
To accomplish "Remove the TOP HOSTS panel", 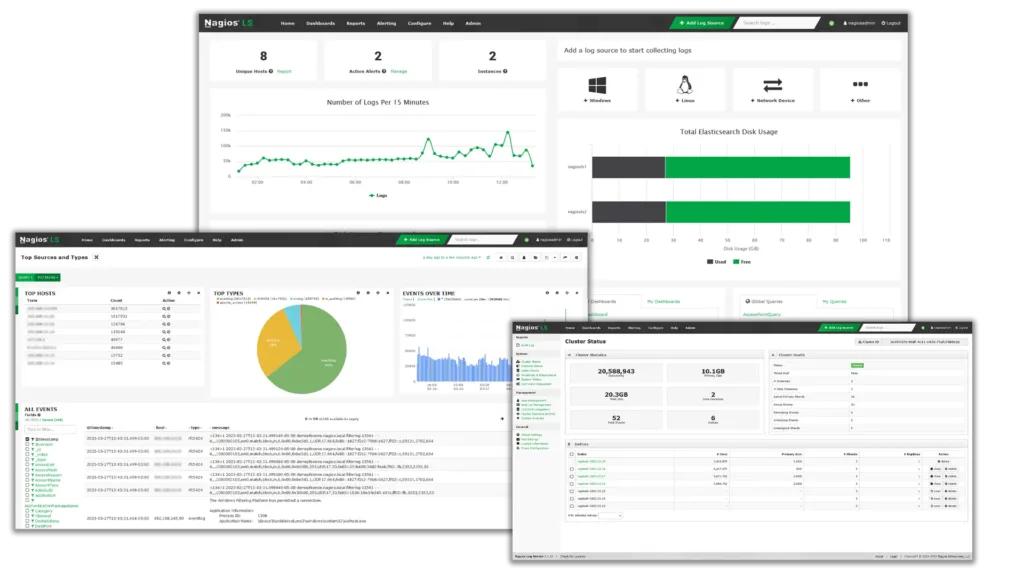I will [x=199, y=293].
